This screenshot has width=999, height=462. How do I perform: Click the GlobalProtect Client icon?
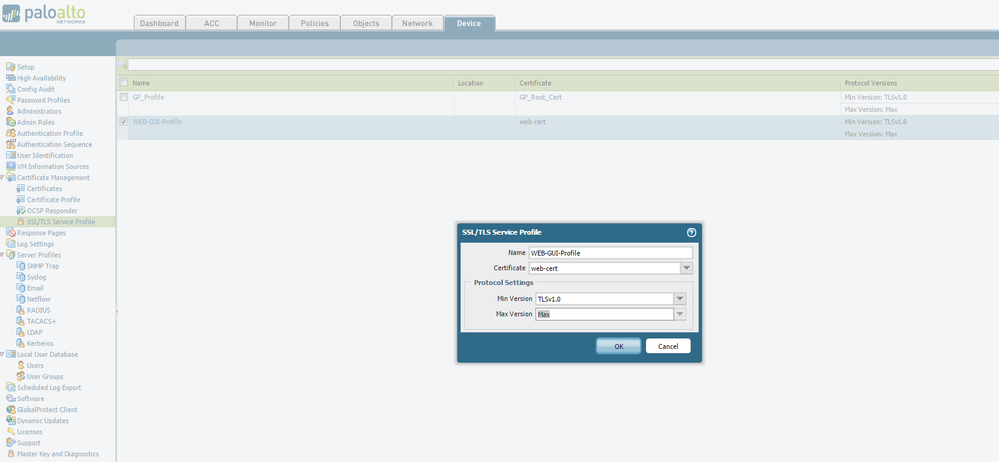tap(11, 410)
